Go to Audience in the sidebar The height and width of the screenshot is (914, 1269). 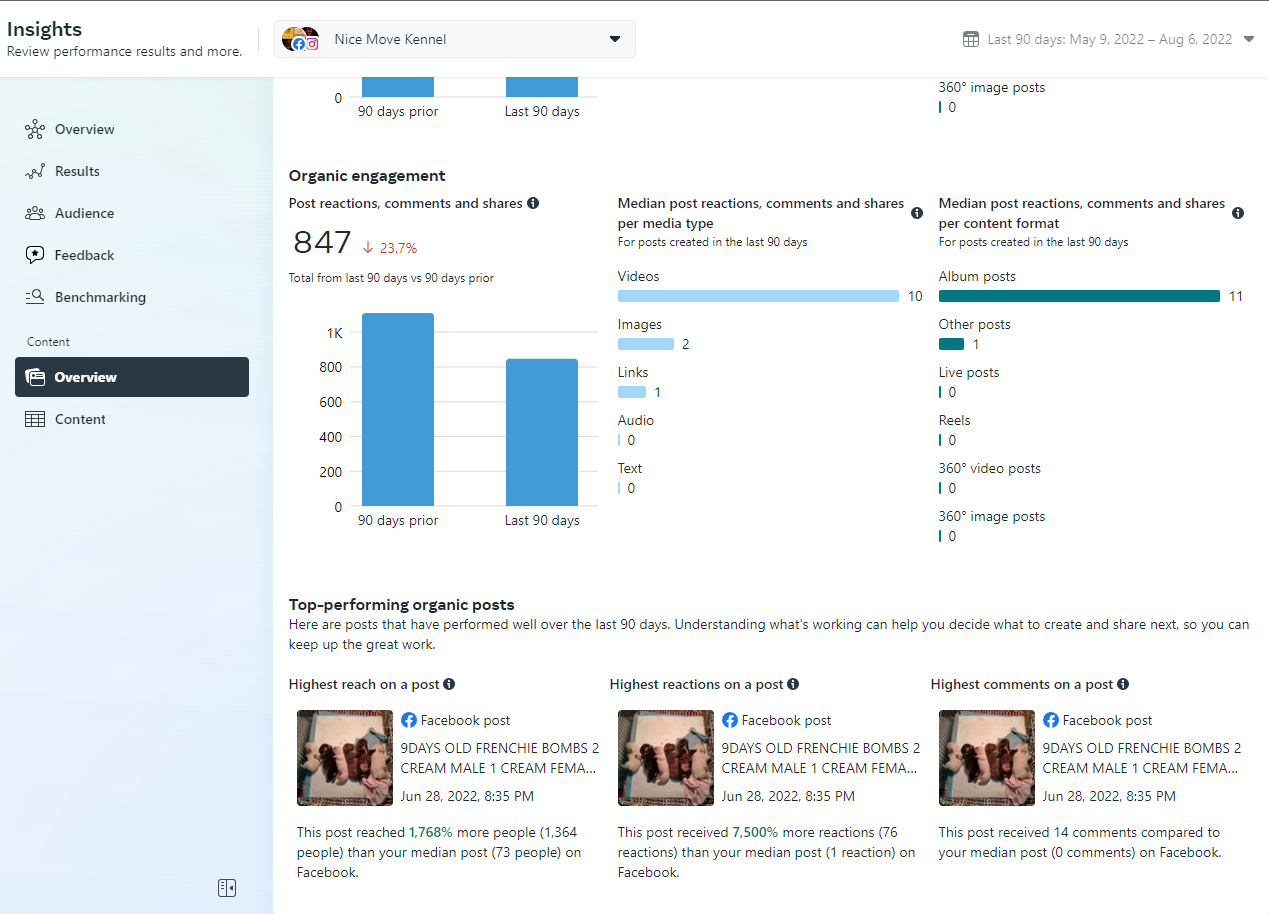132,213
